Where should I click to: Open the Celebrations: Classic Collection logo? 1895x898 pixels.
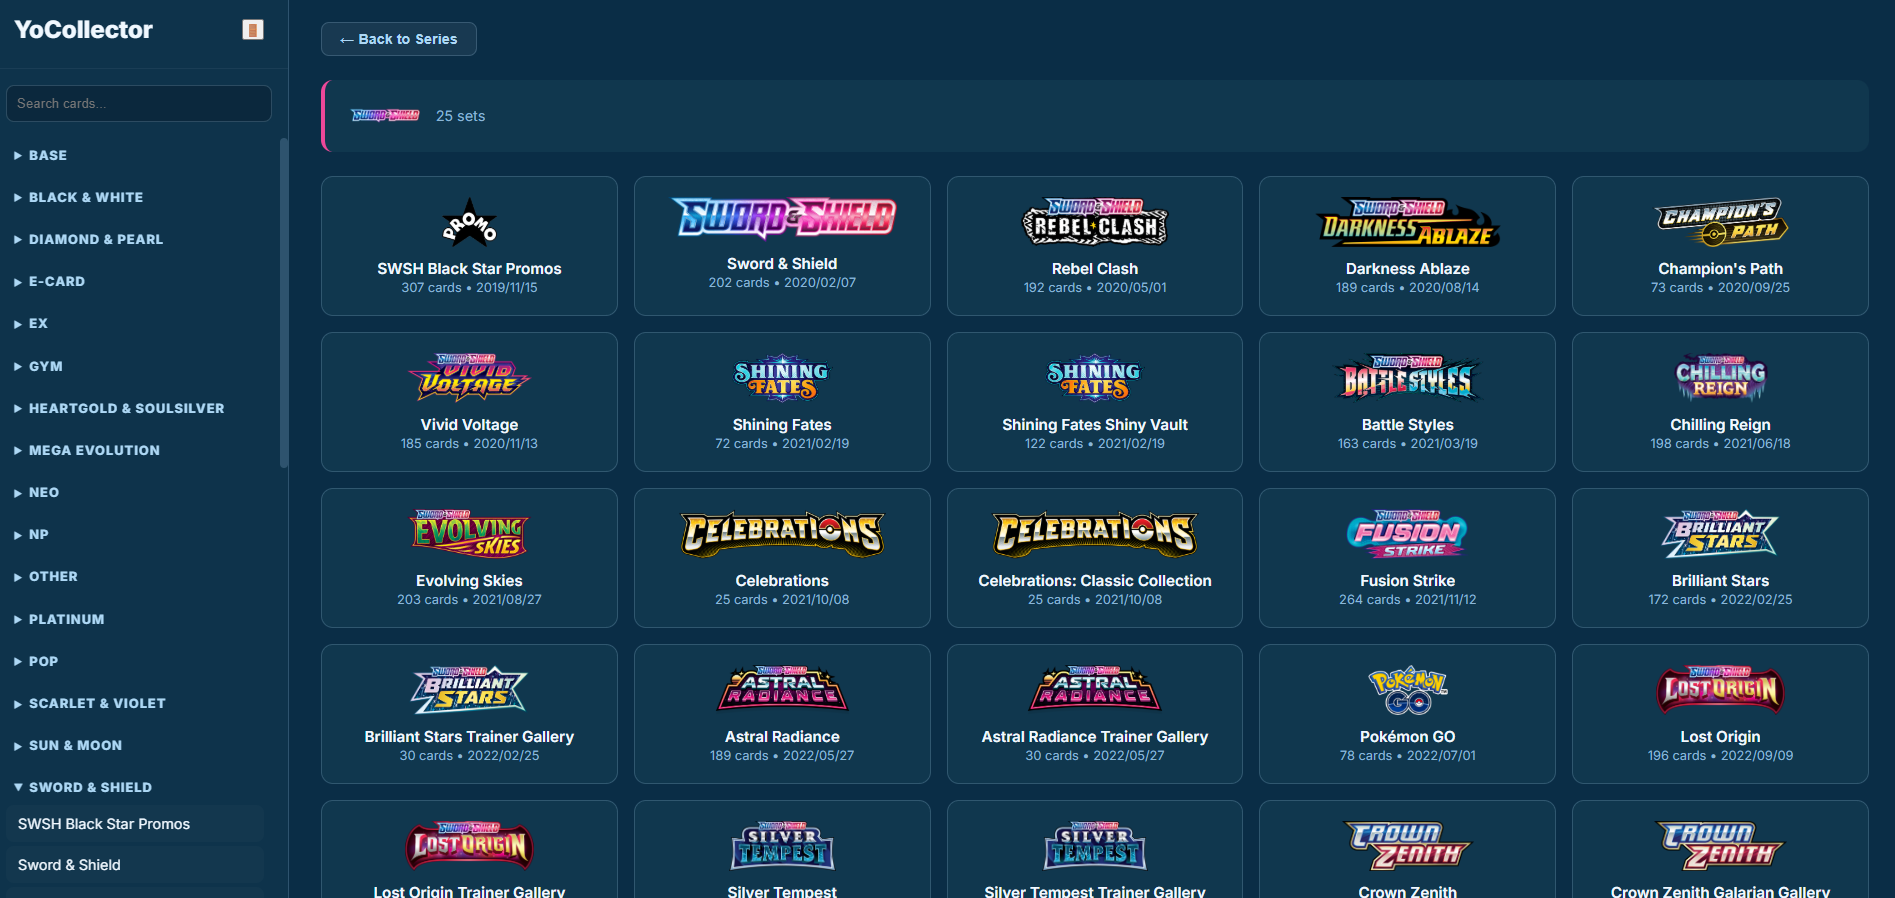coord(1095,535)
